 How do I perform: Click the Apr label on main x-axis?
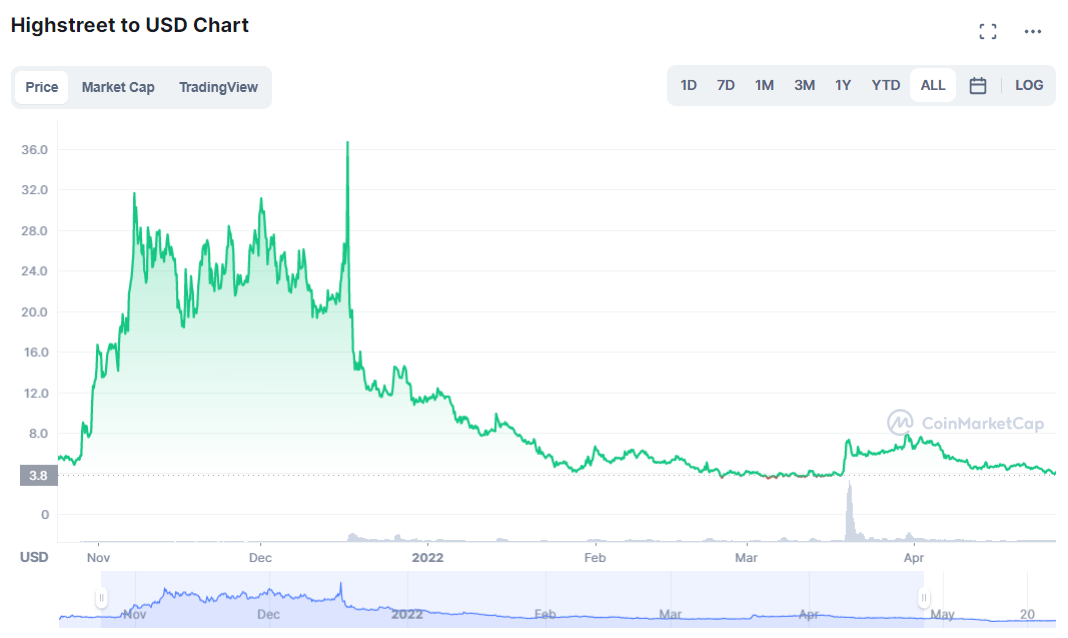click(913, 558)
